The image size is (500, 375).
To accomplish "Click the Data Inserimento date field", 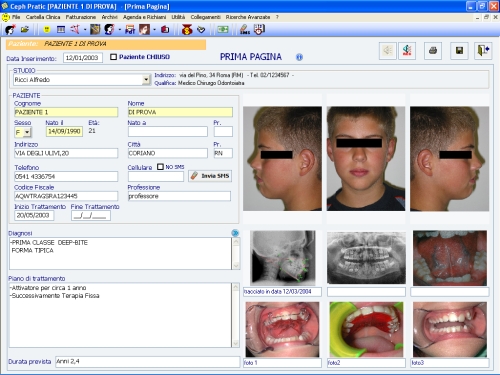I will click(x=83, y=58).
